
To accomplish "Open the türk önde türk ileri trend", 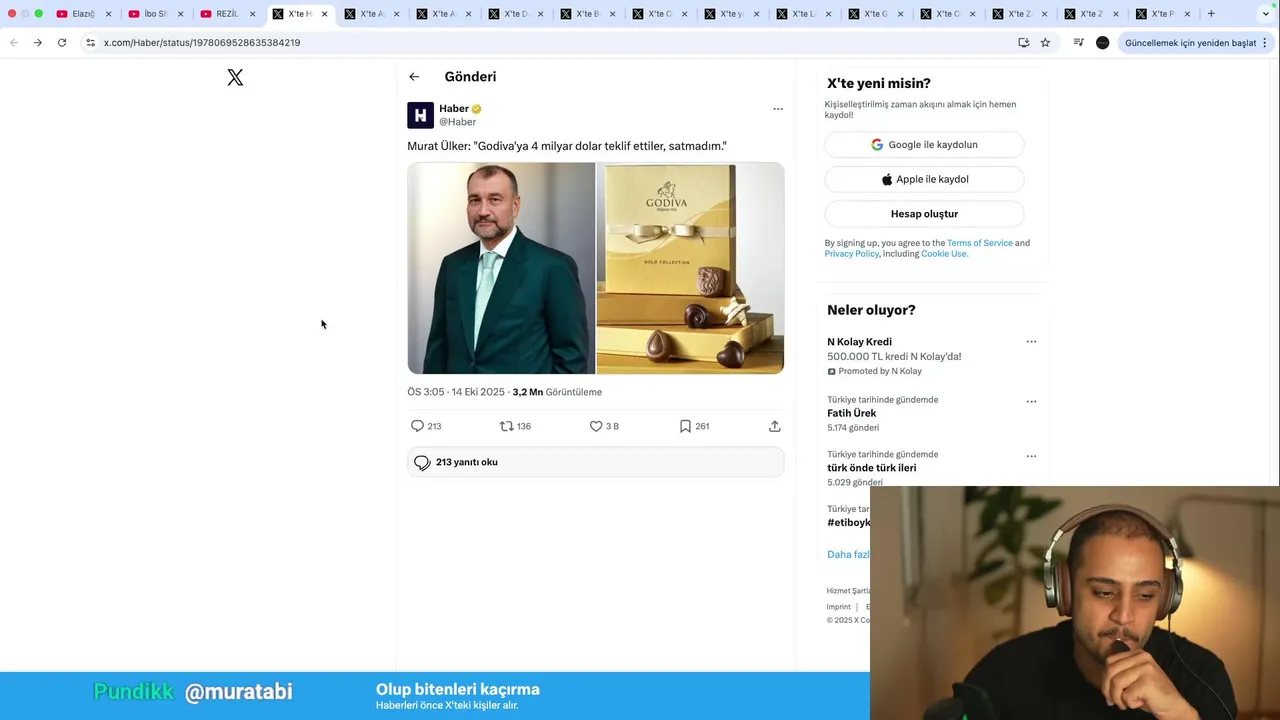I will coord(871,468).
